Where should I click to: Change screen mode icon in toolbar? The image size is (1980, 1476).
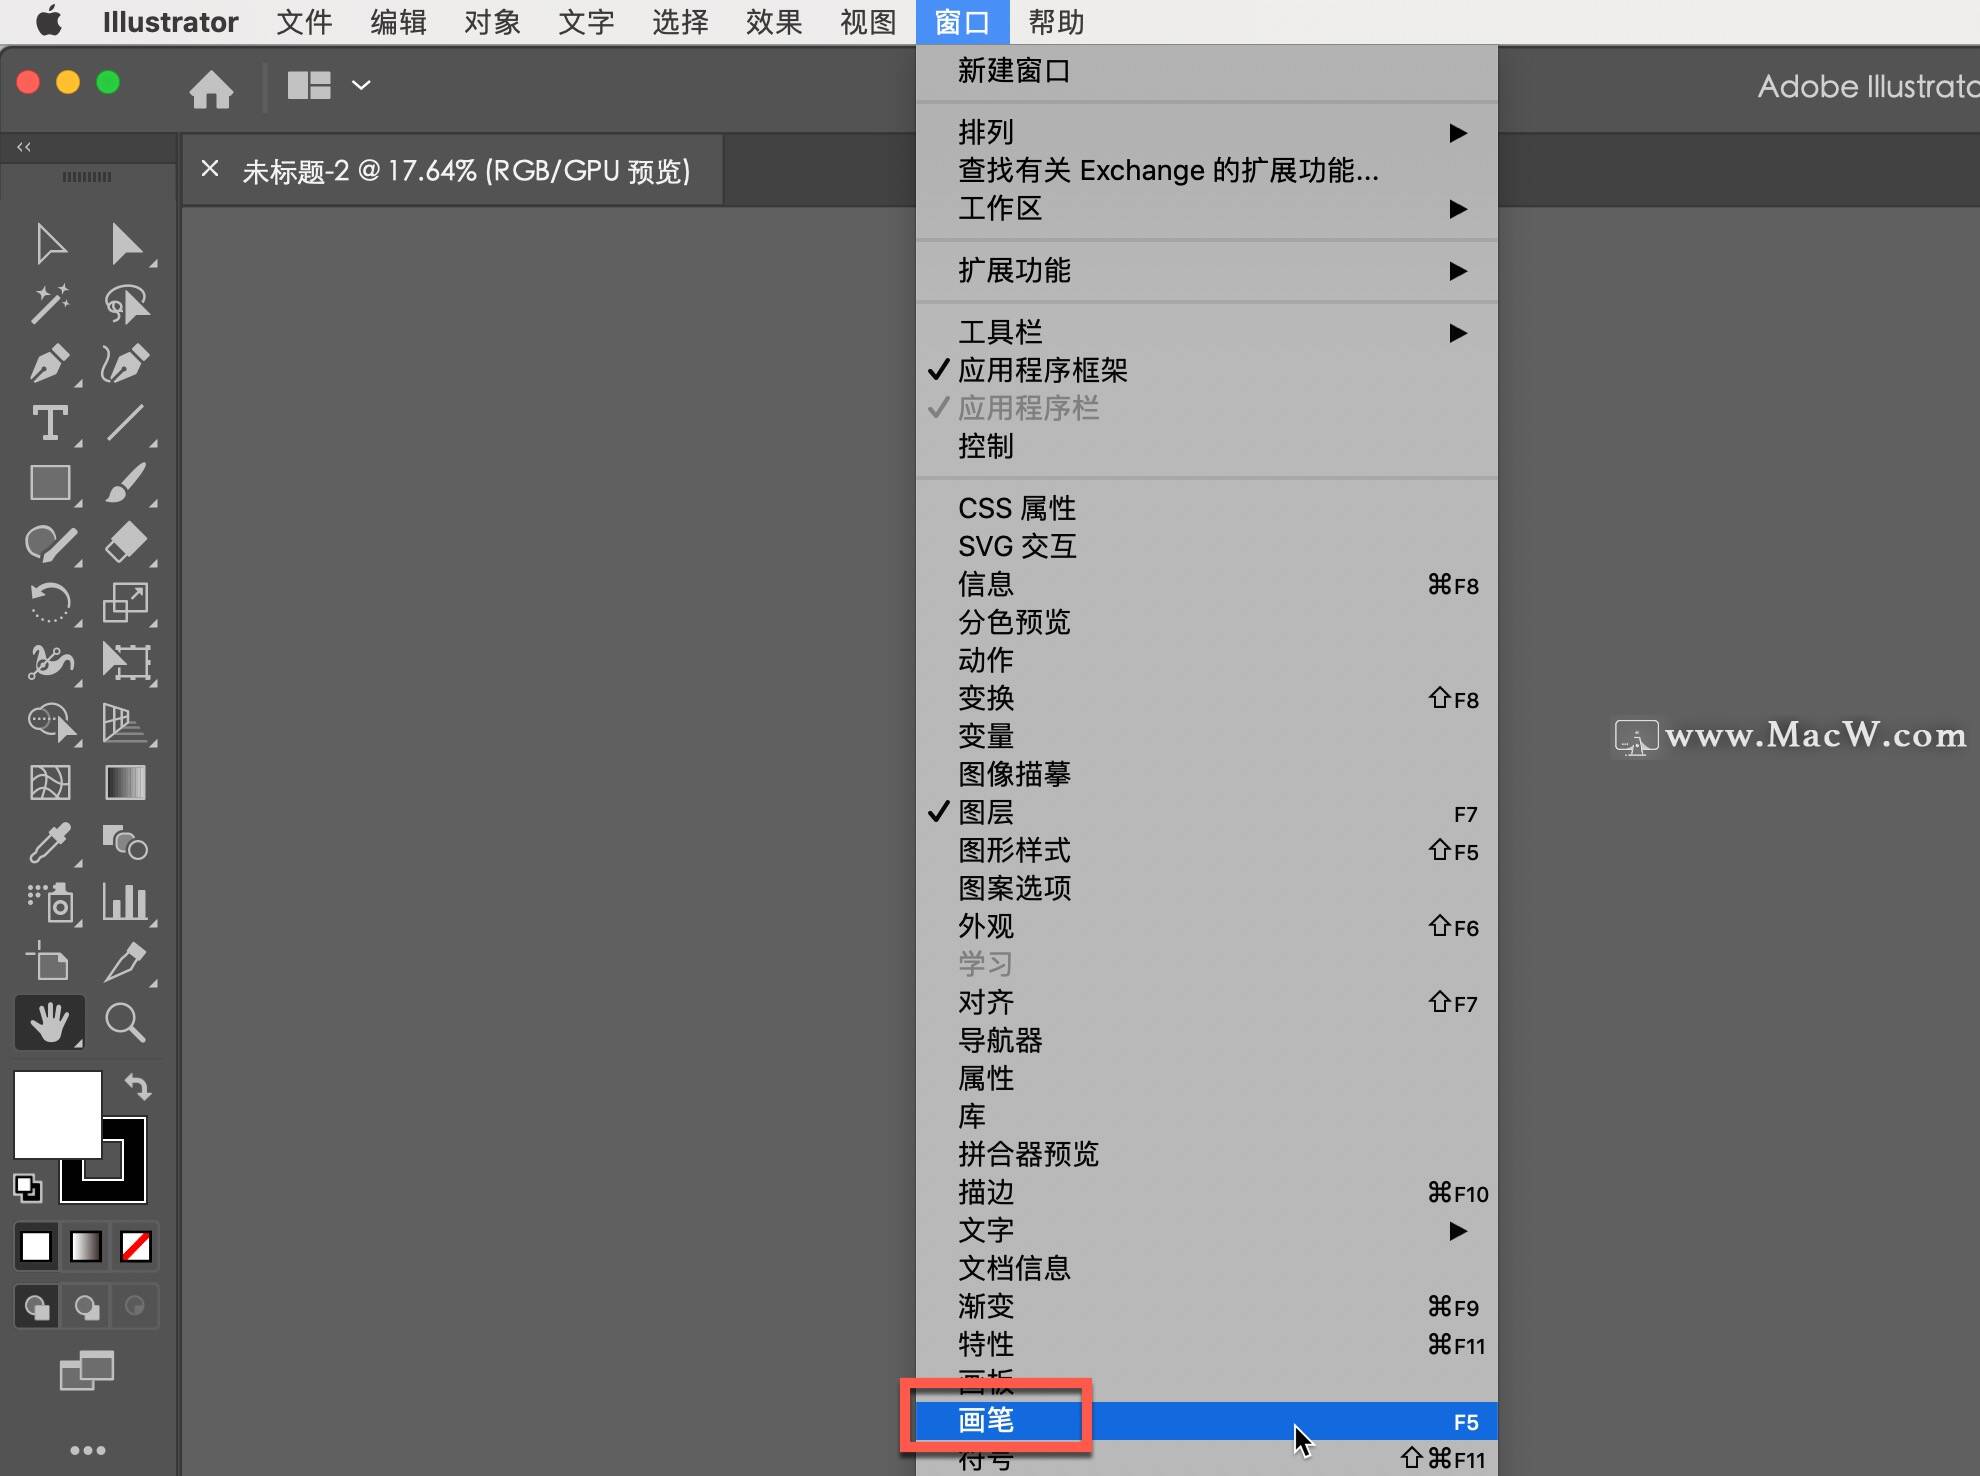pos(87,1371)
